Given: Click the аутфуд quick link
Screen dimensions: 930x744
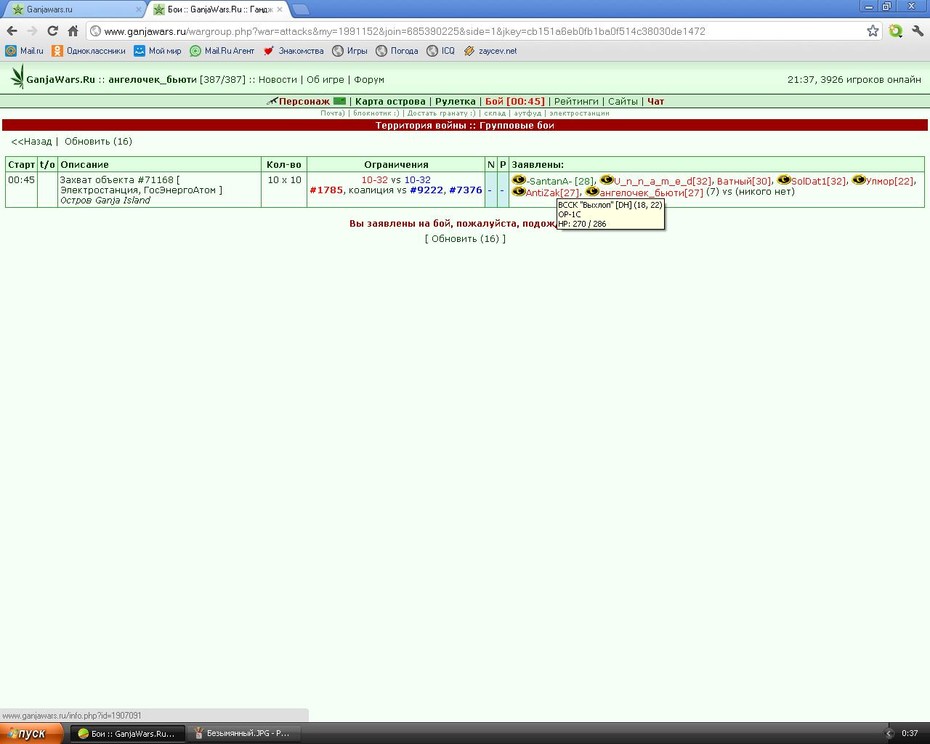Looking at the screenshot, I should tap(527, 113).
